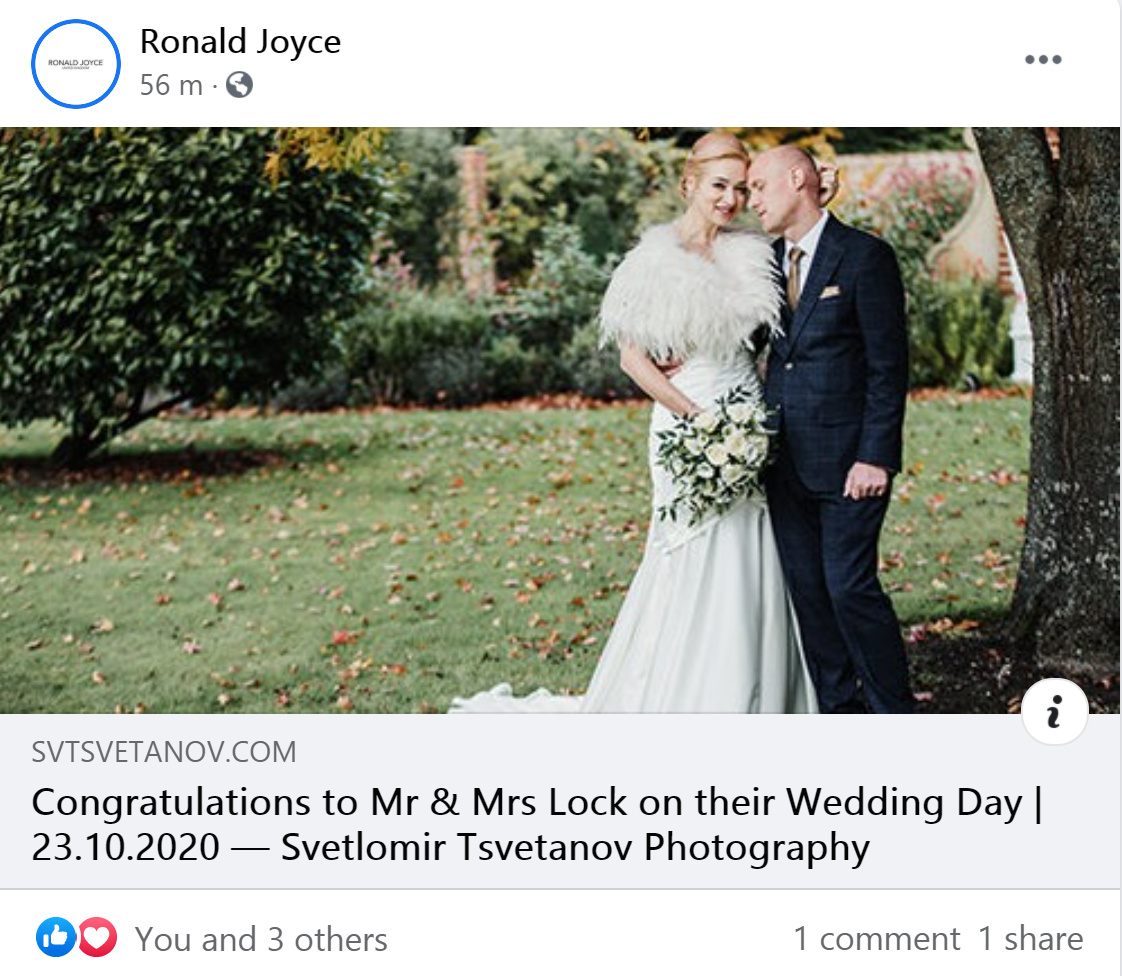The image size is (1122, 976).
Task: Click the link info 'i' icon
Action: [x=1054, y=711]
